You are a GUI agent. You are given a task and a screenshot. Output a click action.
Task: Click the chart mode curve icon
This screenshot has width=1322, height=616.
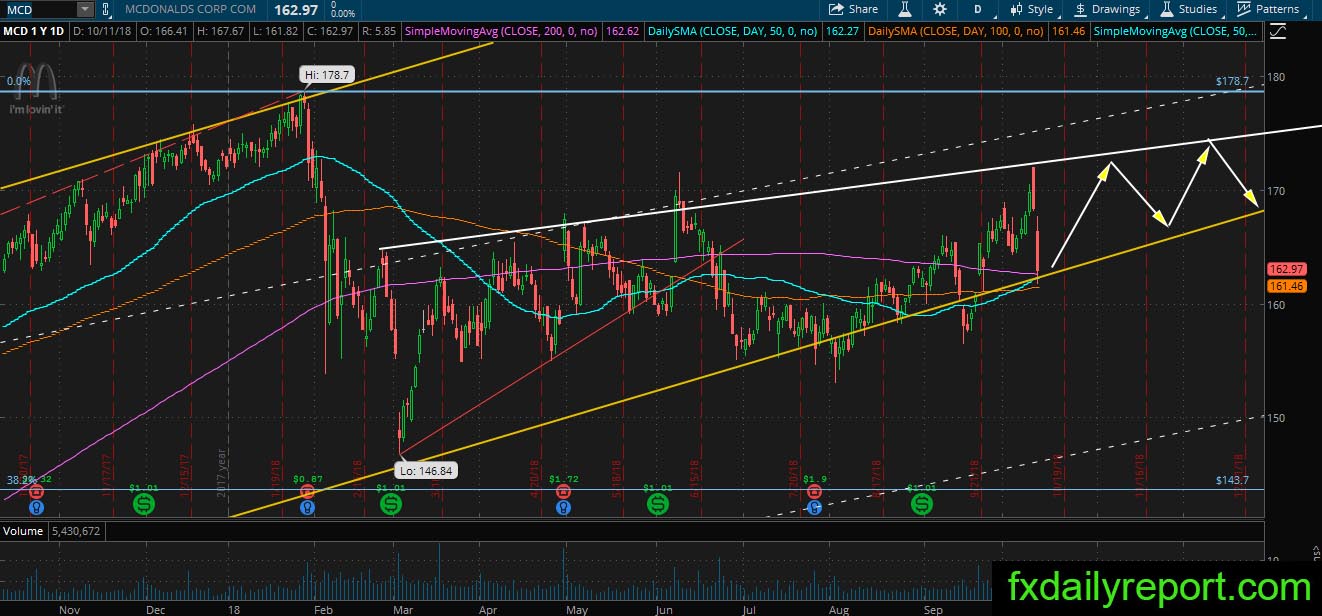(x=1276, y=31)
